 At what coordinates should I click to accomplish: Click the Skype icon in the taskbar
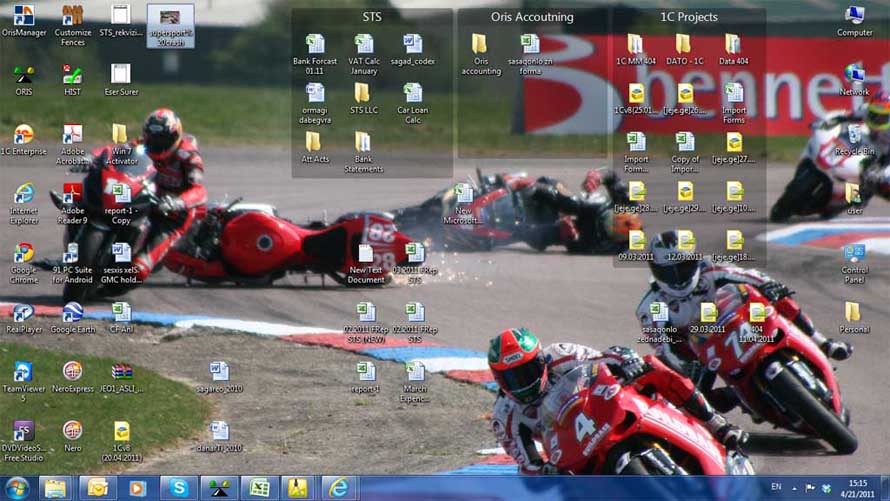pyautogui.click(x=178, y=488)
